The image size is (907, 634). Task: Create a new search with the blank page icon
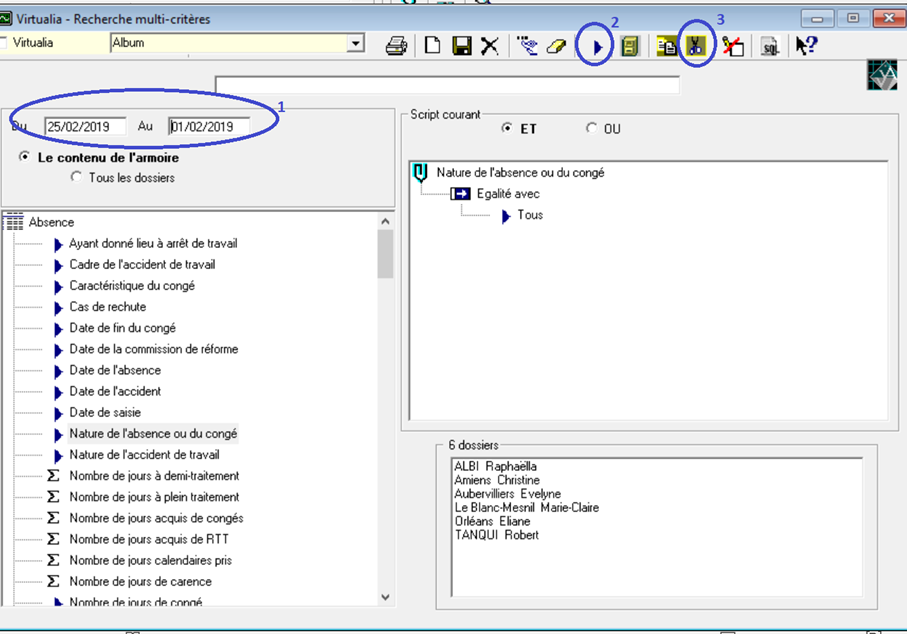tap(432, 46)
